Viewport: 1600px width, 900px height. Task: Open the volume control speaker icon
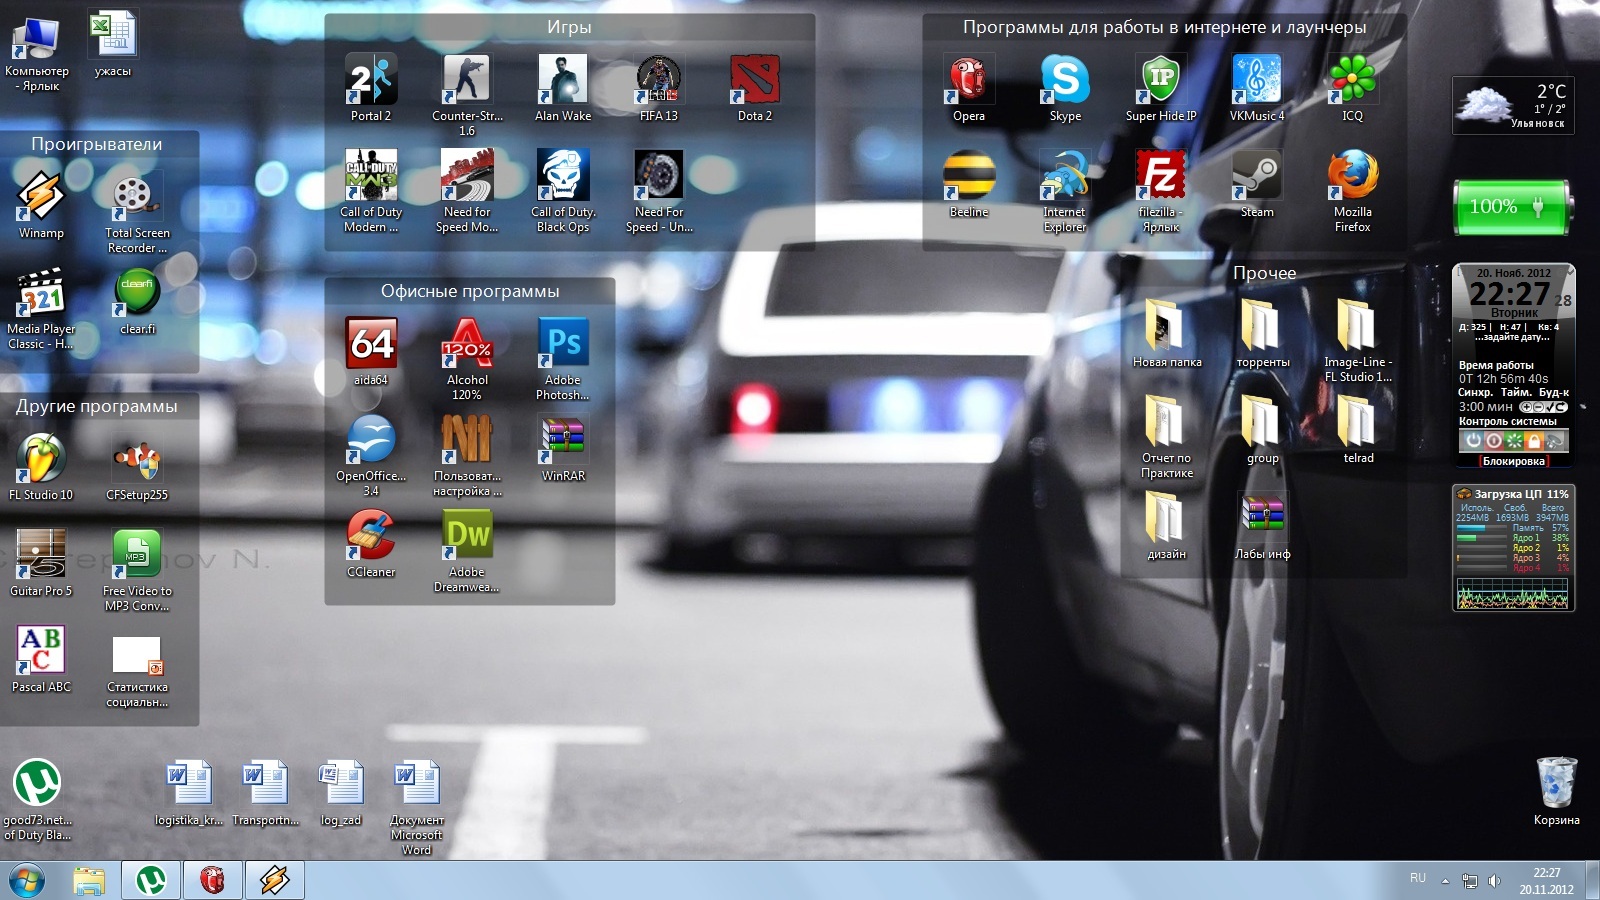tap(1494, 881)
